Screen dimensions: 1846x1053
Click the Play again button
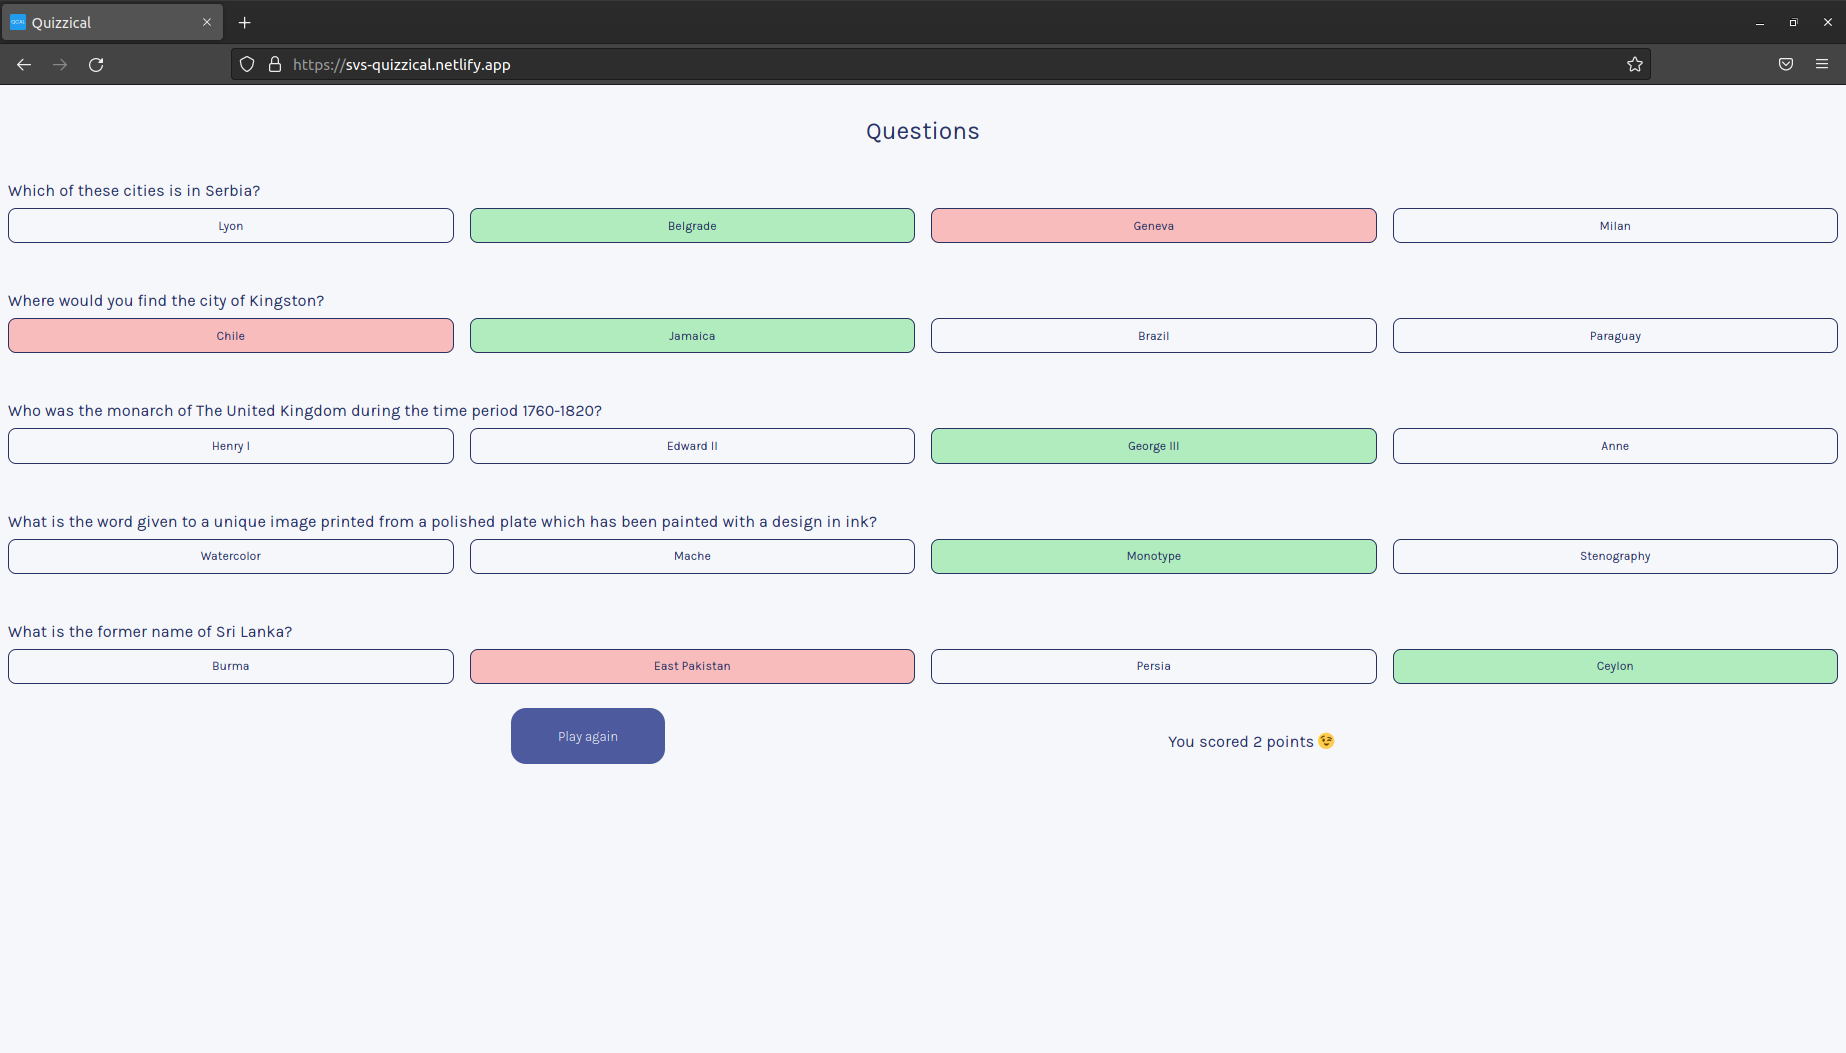click(x=587, y=736)
